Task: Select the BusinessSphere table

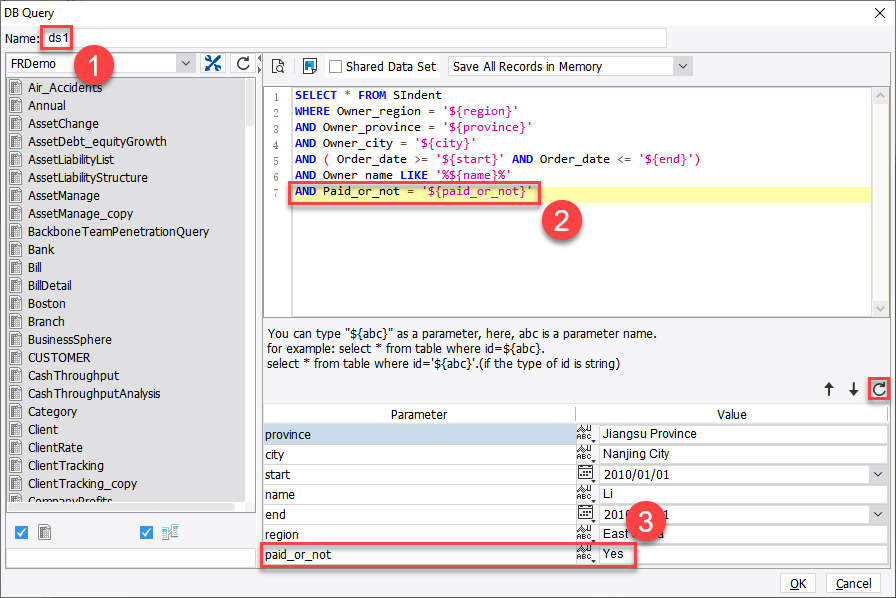Action: [70, 340]
